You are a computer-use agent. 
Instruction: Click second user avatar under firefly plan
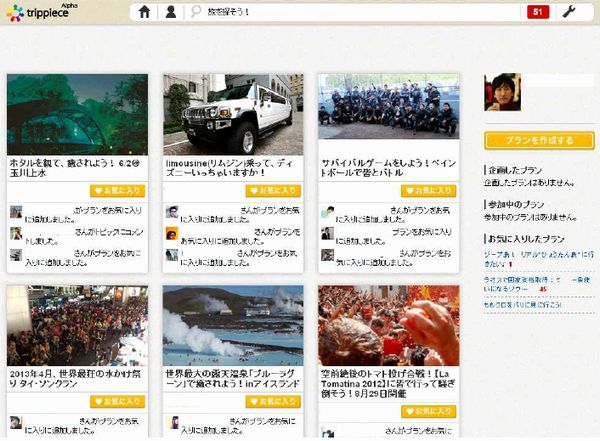pyautogui.click(x=16, y=233)
